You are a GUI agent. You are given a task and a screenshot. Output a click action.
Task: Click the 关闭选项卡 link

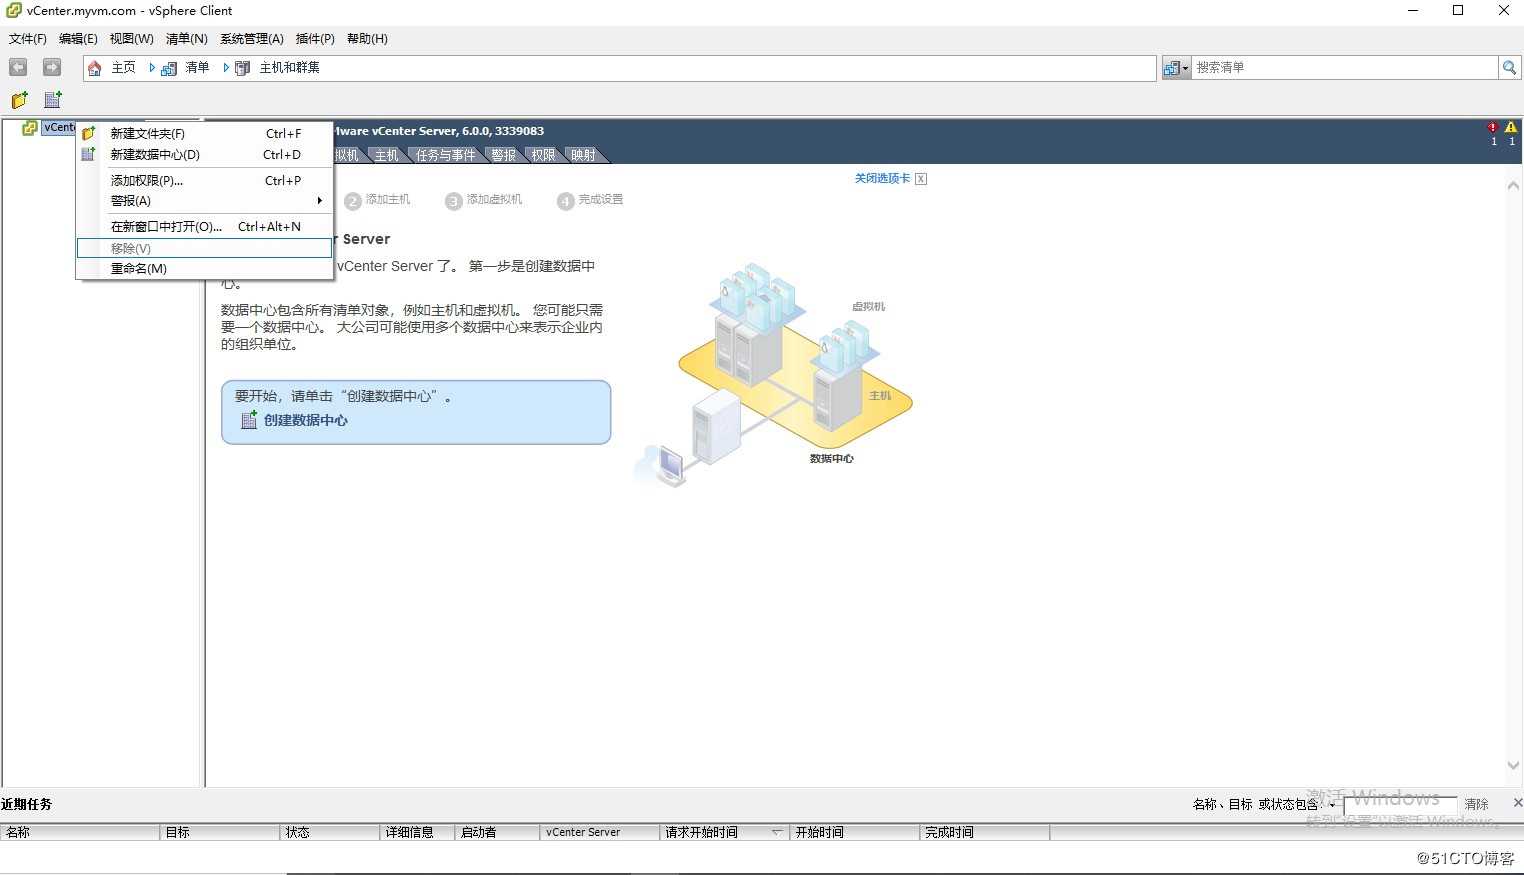pyautogui.click(x=882, y=178)
